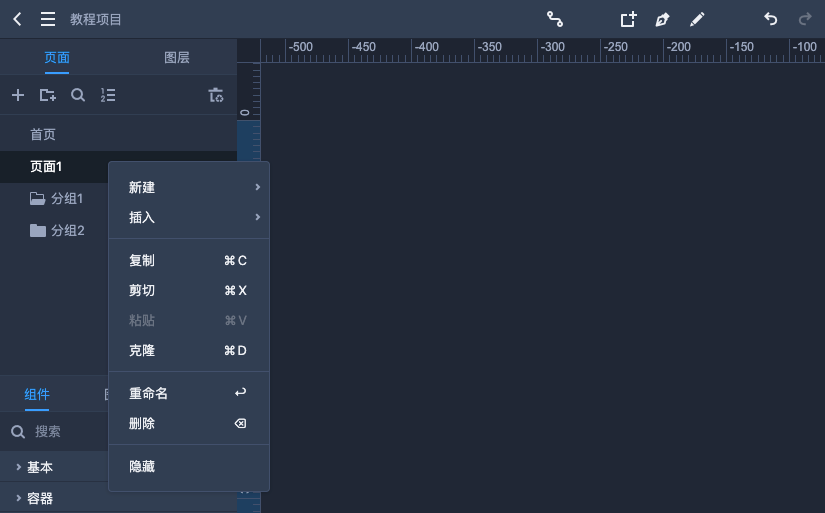Click the new folder group icon
The width and height of the screenshot is (825, 513).
(47, 95)
